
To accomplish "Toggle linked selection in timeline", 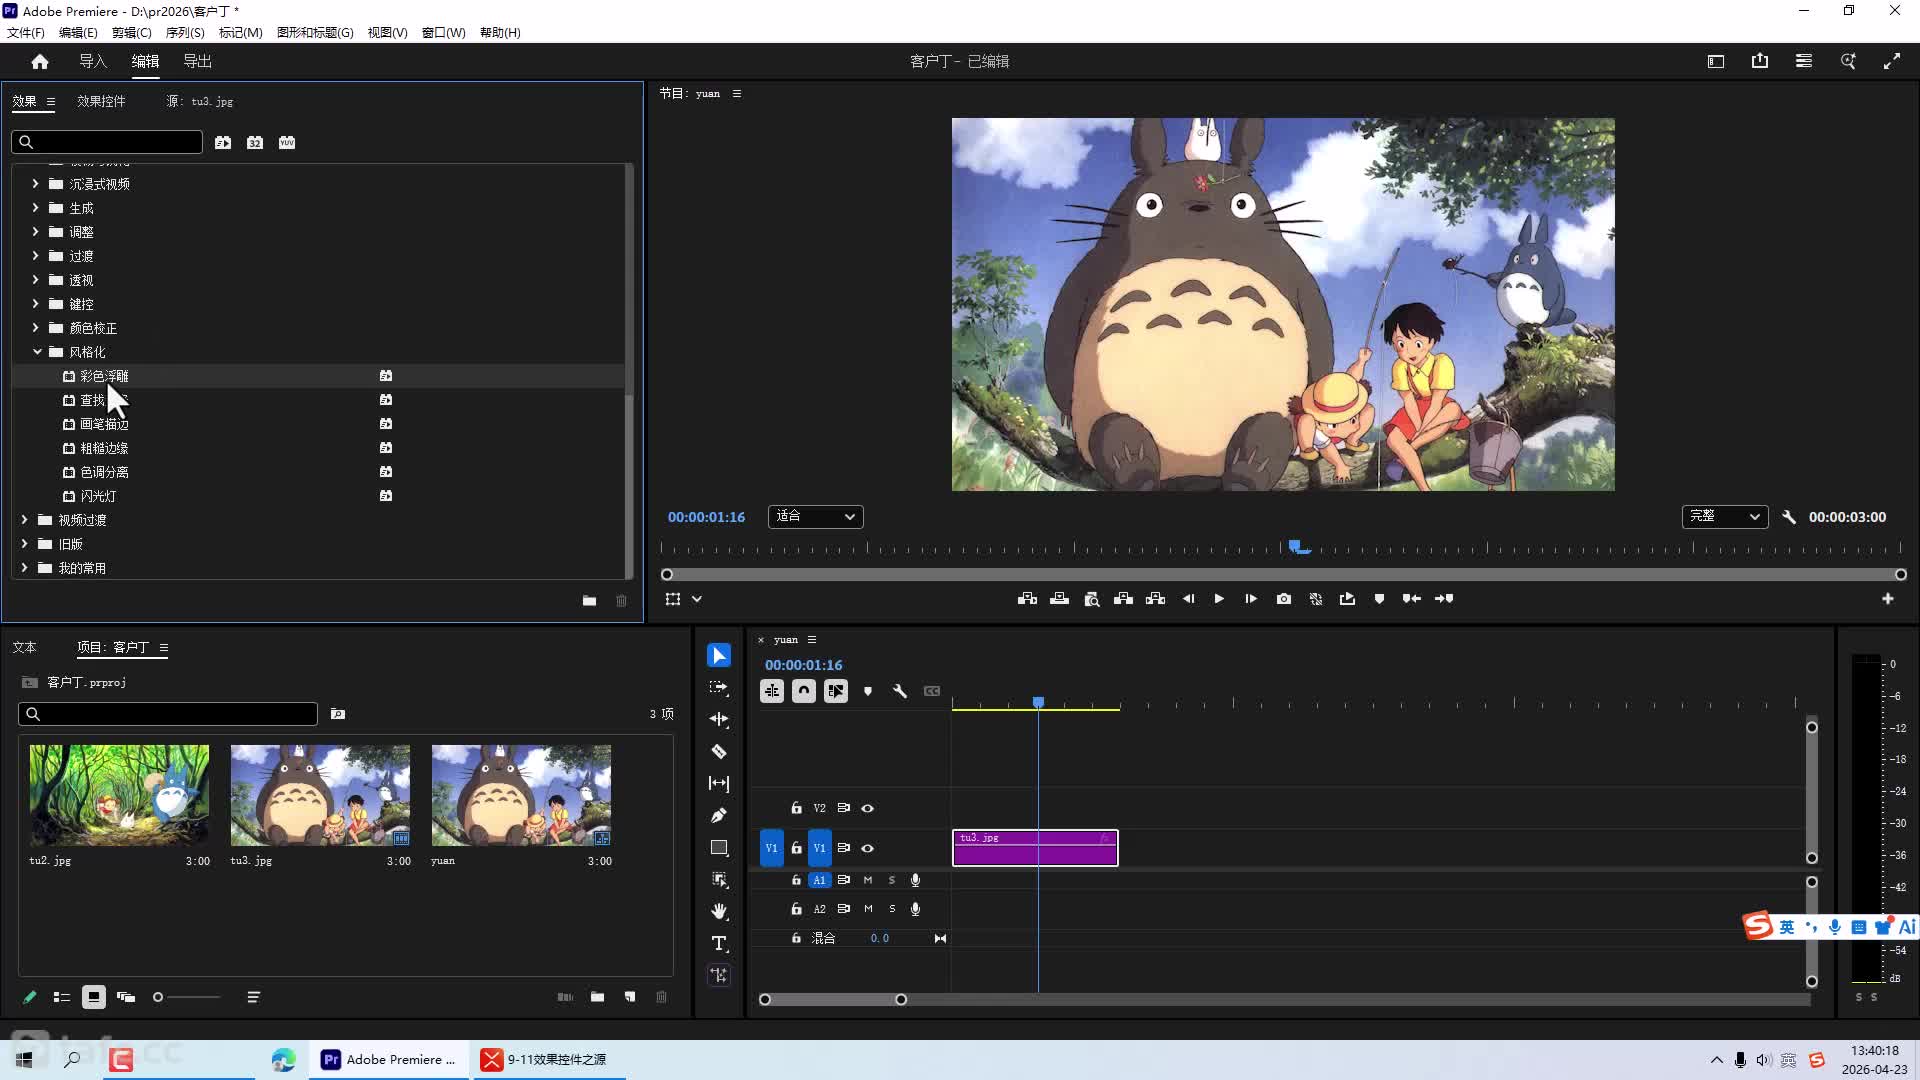I will [836, 691].
